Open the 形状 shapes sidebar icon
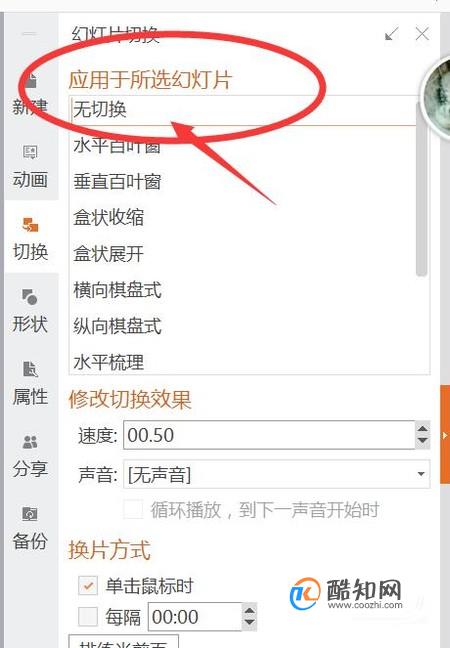Image resolution: width=450 pixels, height=648 pixels. tap(30, 311)
